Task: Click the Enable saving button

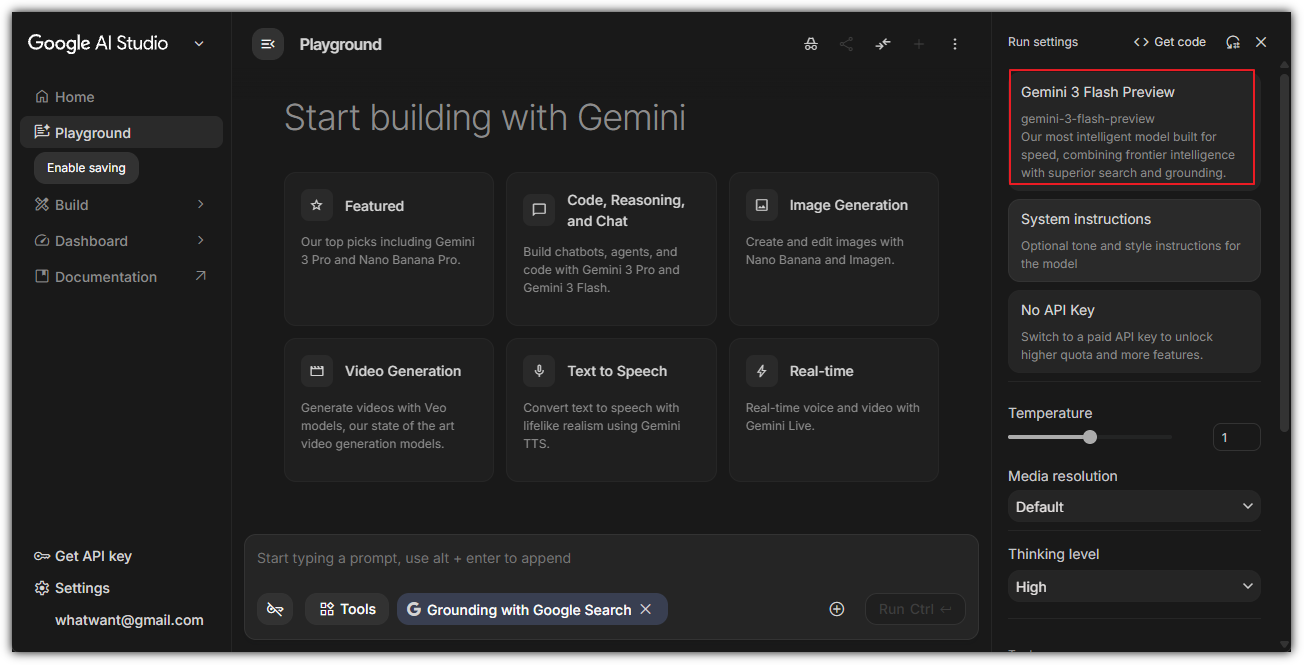Action: point(86,168)
